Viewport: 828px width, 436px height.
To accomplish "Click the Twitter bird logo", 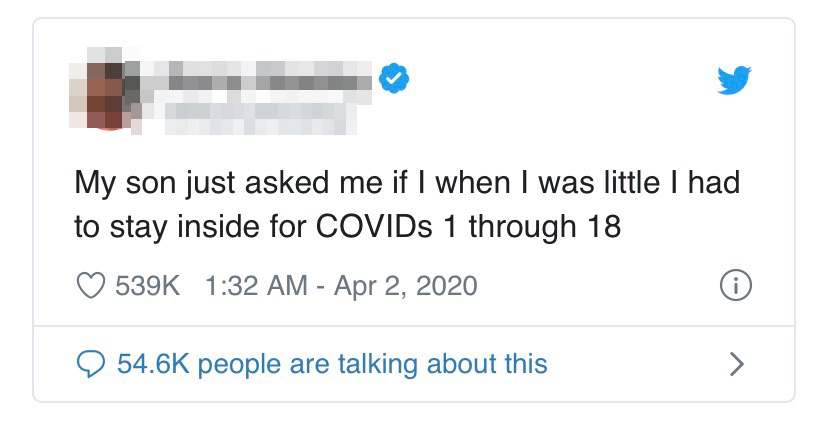I will [733, 80].
